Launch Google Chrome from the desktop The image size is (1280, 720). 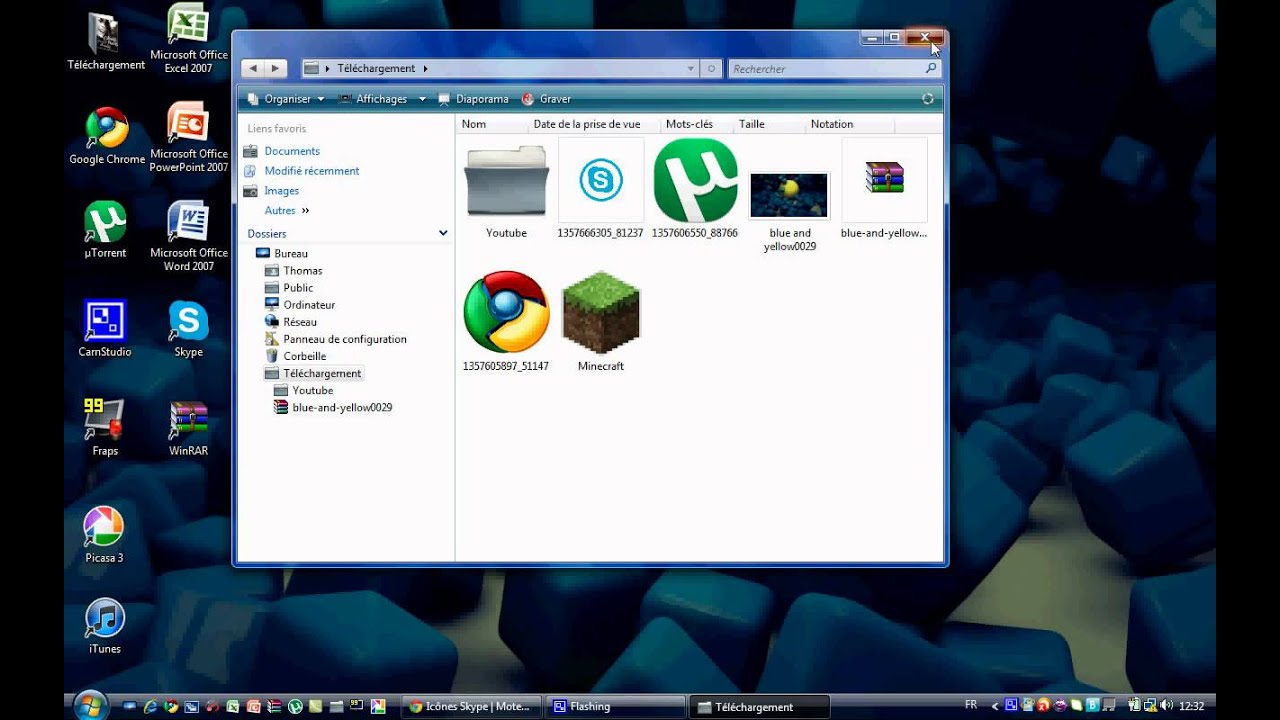tap(106, 136)
